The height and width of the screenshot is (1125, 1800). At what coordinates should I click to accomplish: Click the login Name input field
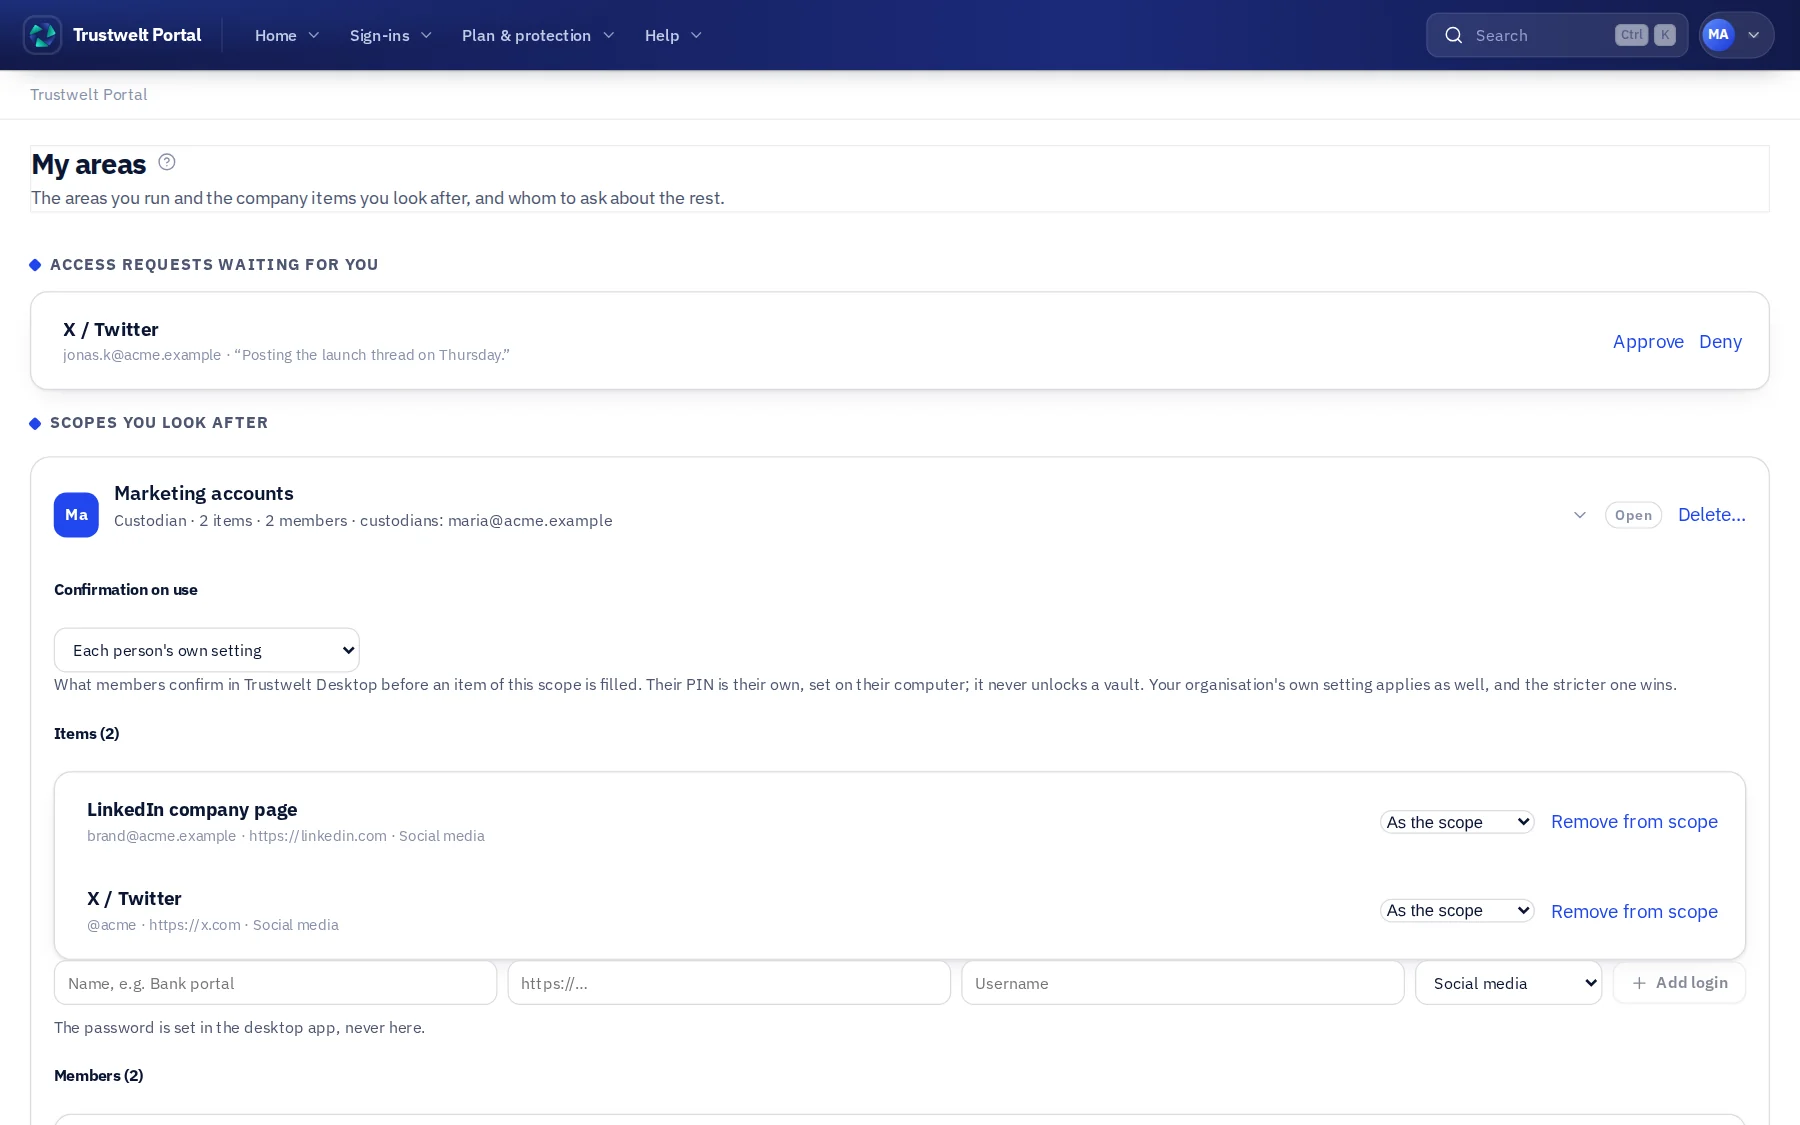275,983
